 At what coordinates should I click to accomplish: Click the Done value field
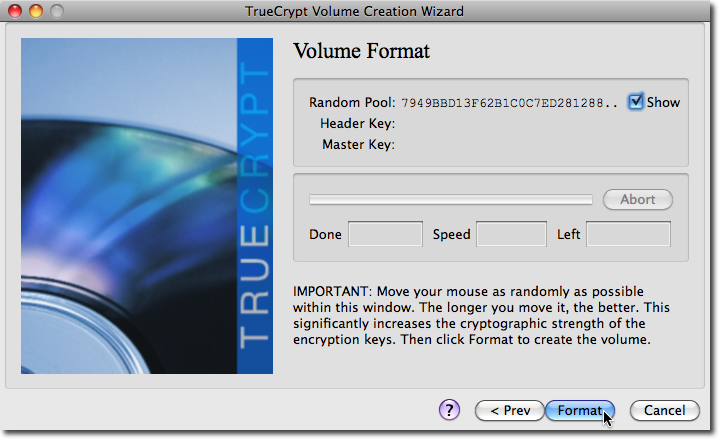pyautogui.click(x=385, y=234)
